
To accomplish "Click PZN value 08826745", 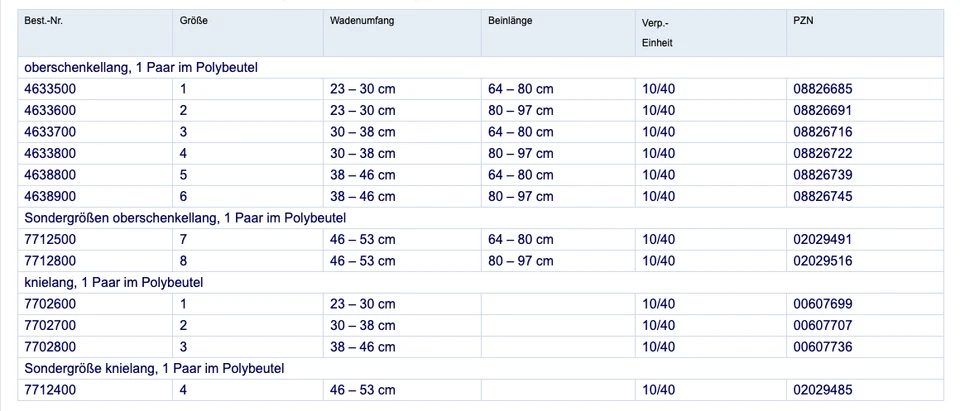I will click(822, 196).
